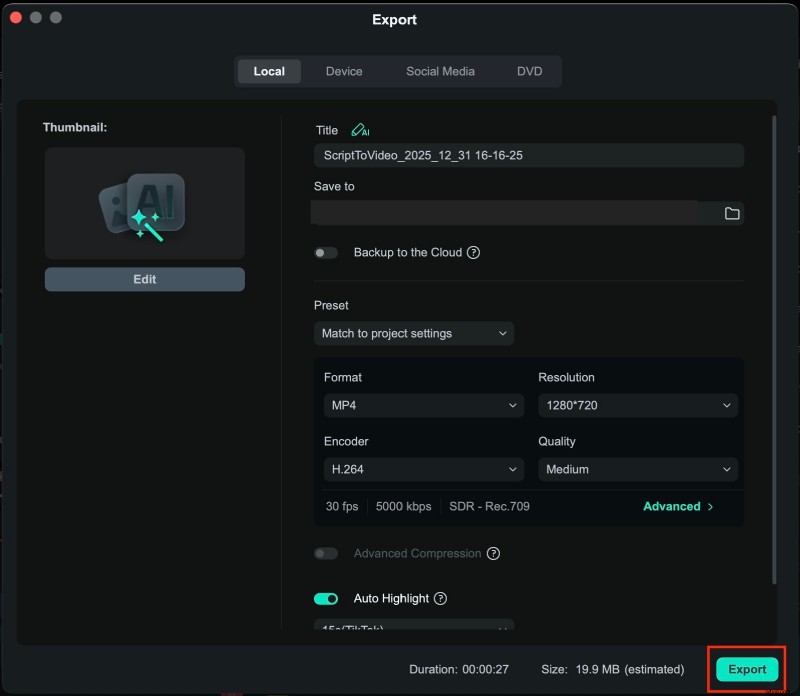The height and width of the screenshot is (696, 800).
Task: Open the Encoder dropdown showing H.264
Action: pos(423,469)
